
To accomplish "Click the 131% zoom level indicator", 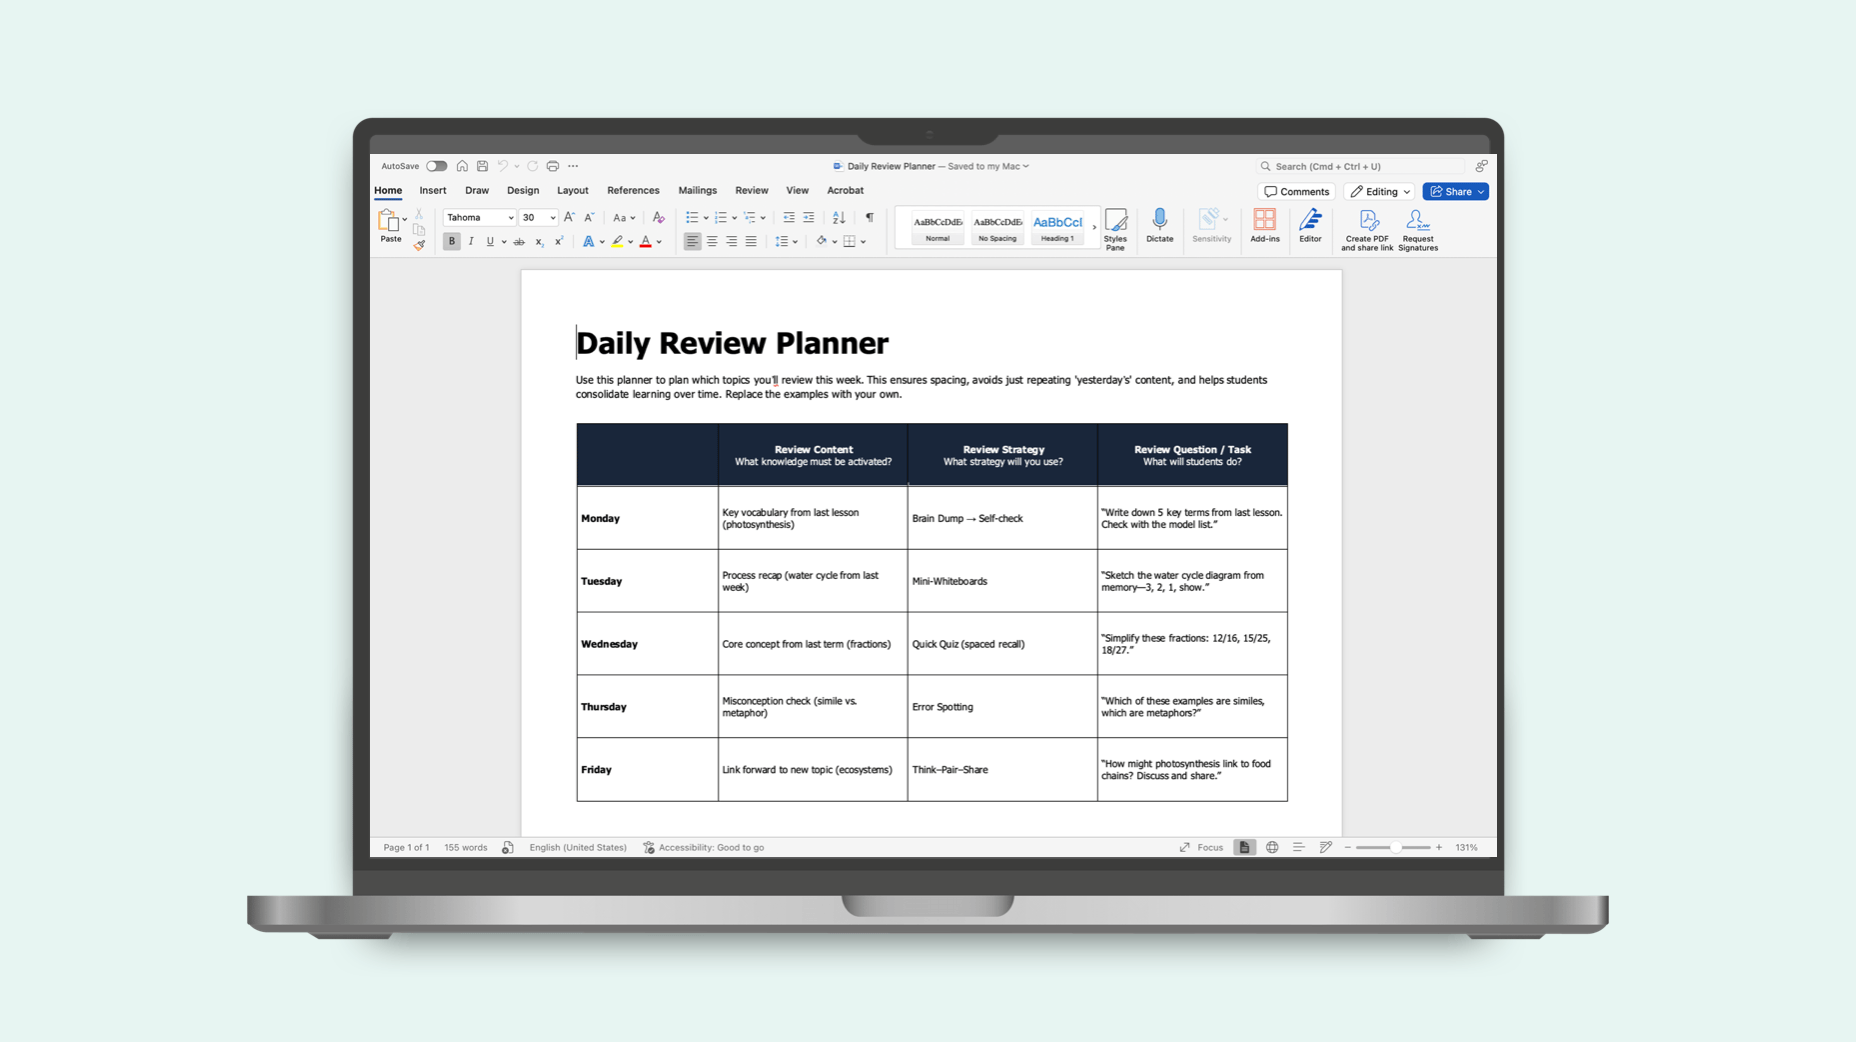I will [x=1466, y=847].
